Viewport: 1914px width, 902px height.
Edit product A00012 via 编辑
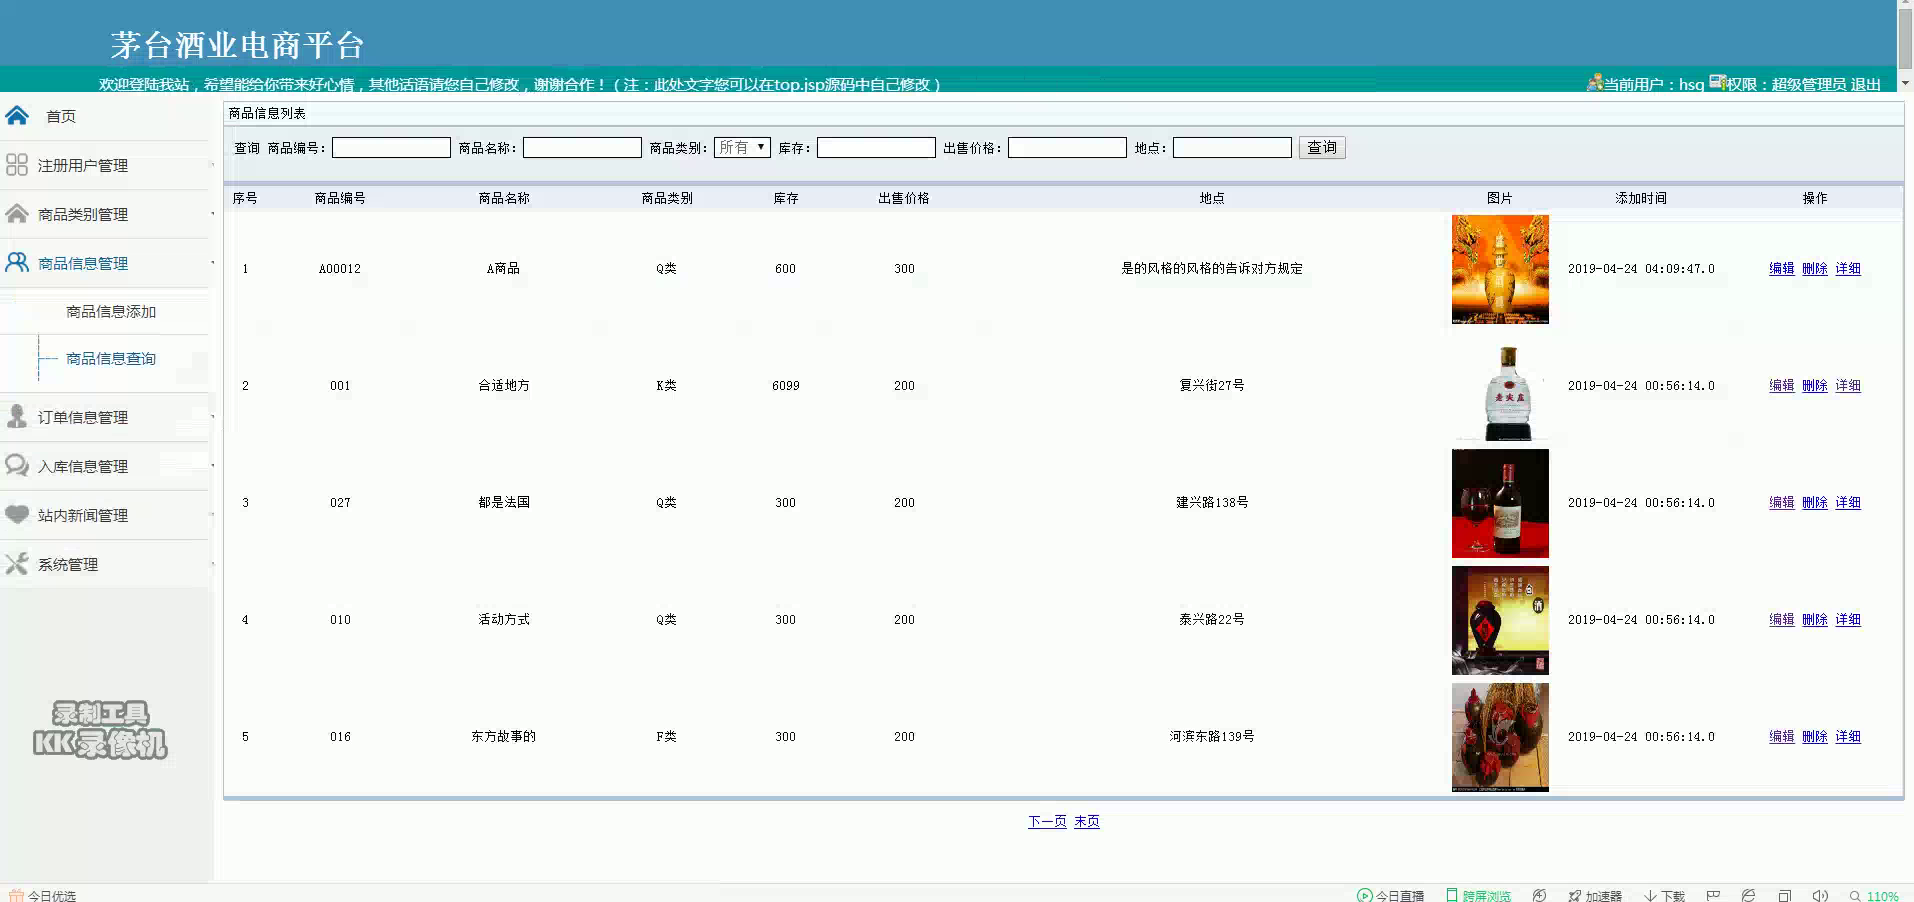point(1782,268)
